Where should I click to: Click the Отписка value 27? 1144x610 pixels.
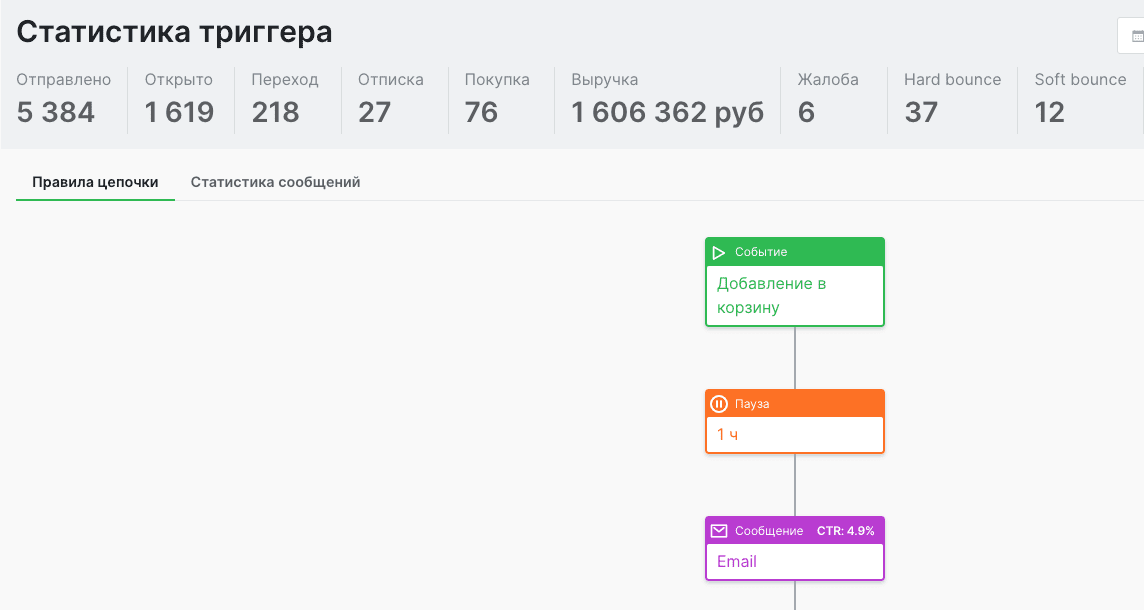374,112
